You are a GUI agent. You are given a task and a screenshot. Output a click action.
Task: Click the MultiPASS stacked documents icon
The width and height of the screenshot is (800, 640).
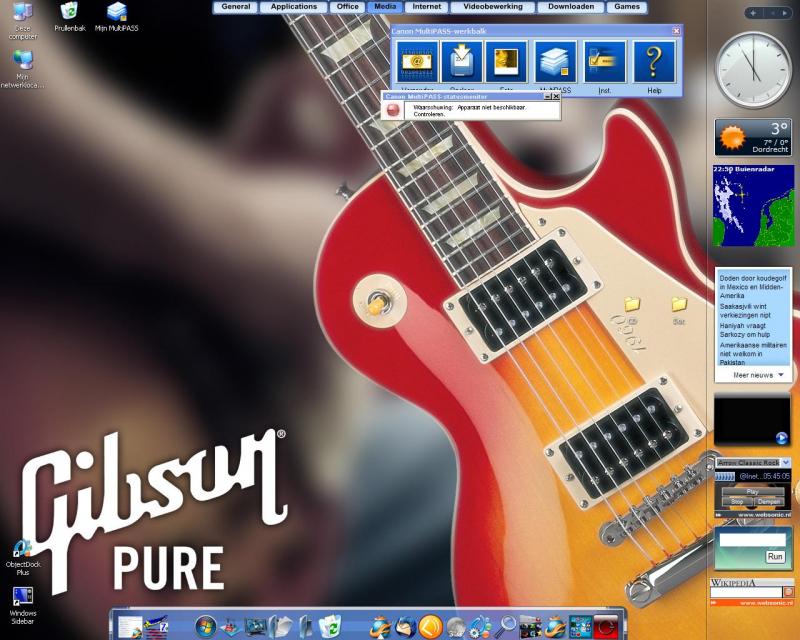point(555,62)
